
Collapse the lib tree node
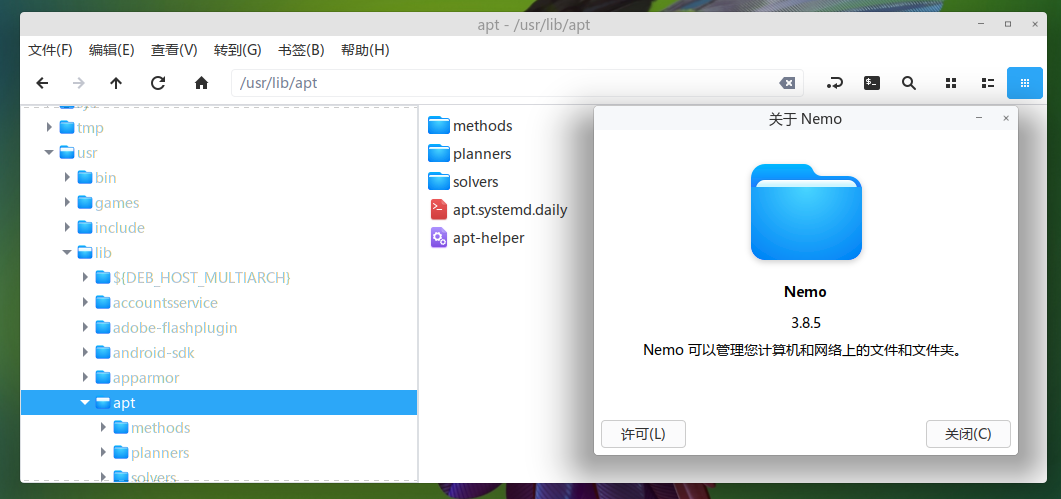(67, 253)
